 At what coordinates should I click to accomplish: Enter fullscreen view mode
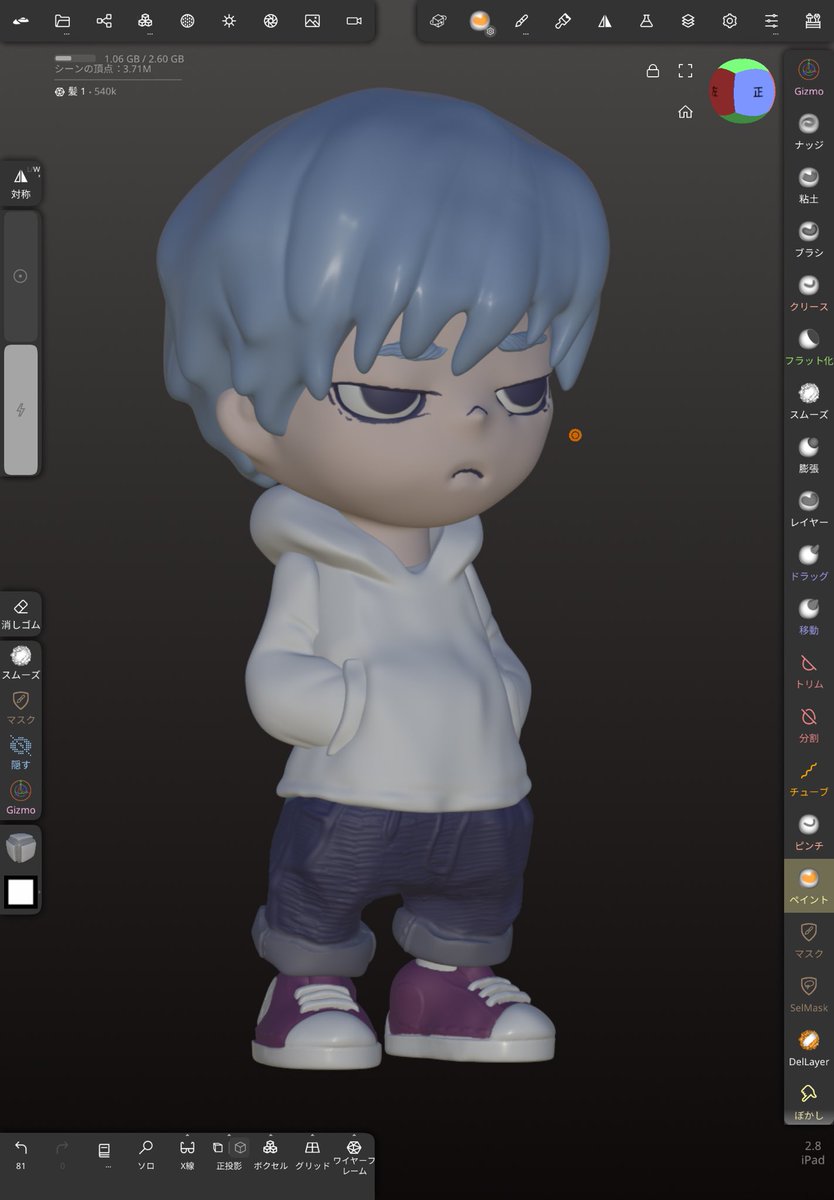click(685, 71)
